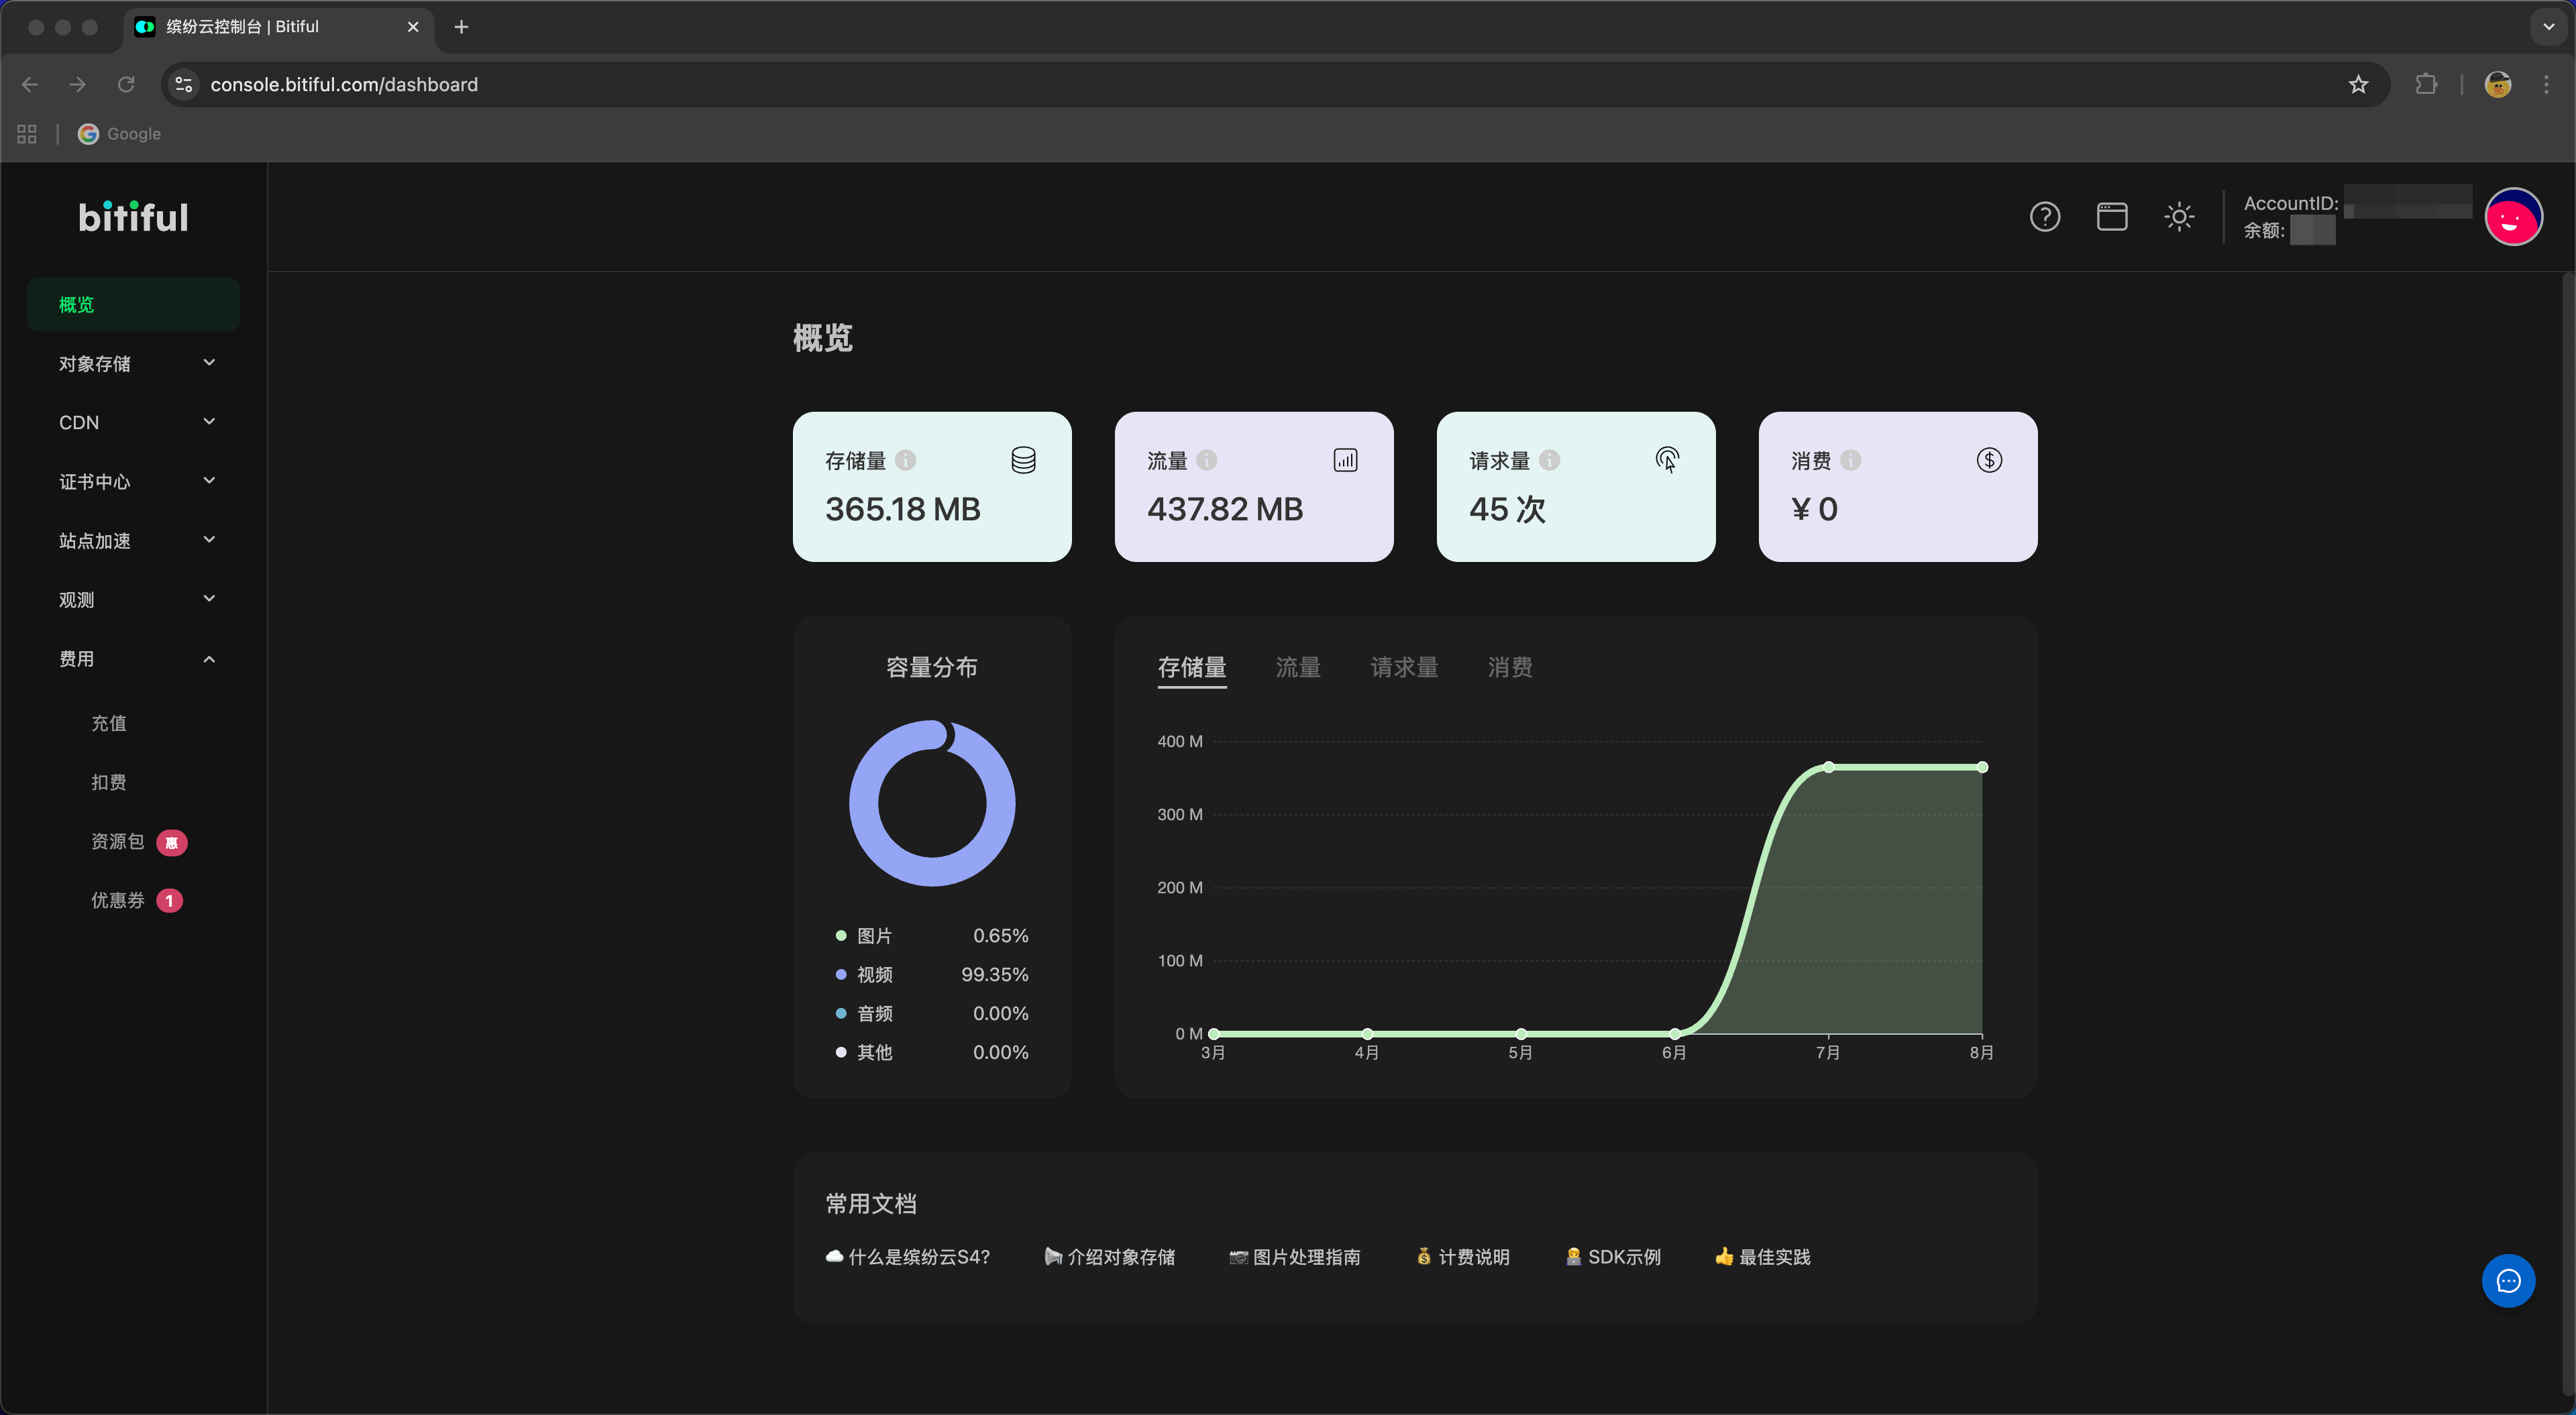Reload the page
The image size is (2576, 1415).
point(126,85)
